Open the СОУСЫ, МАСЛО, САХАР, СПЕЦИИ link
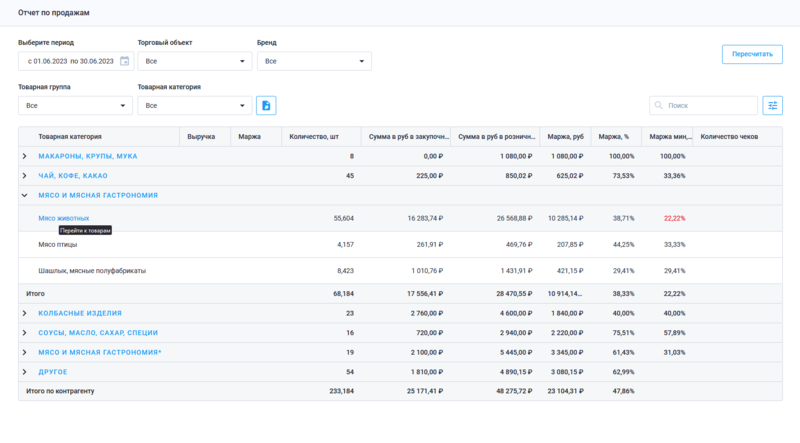This screenshot has width=800, height=443. point(98,333)
